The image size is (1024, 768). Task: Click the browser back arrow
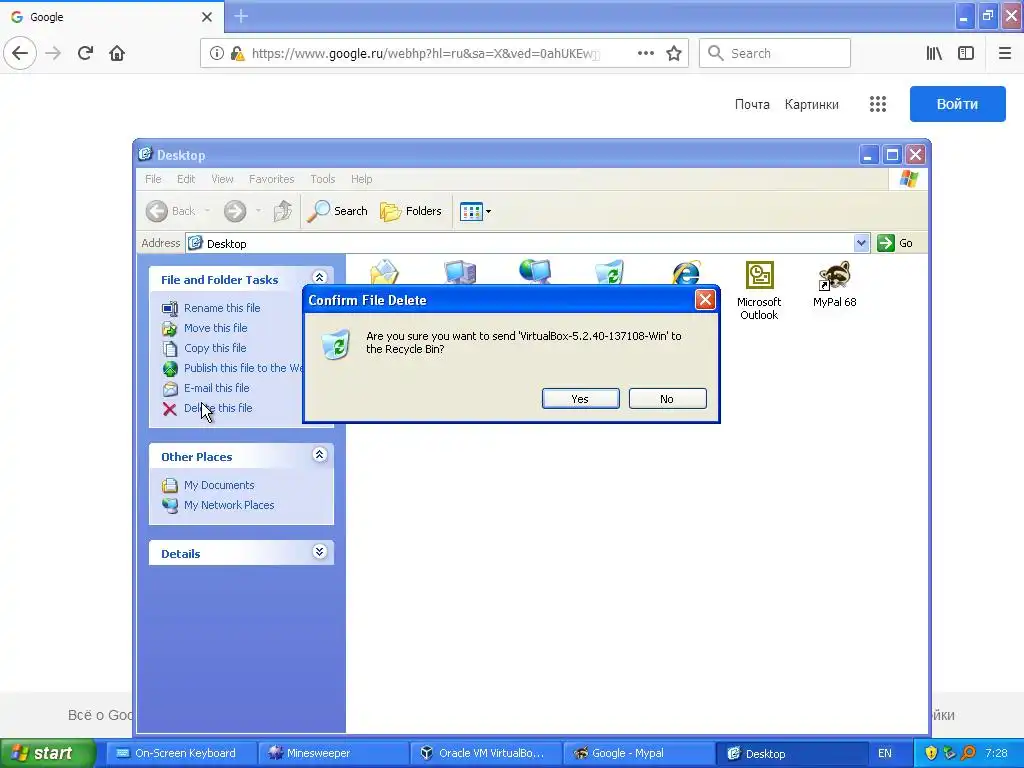[x=20, y=53]
